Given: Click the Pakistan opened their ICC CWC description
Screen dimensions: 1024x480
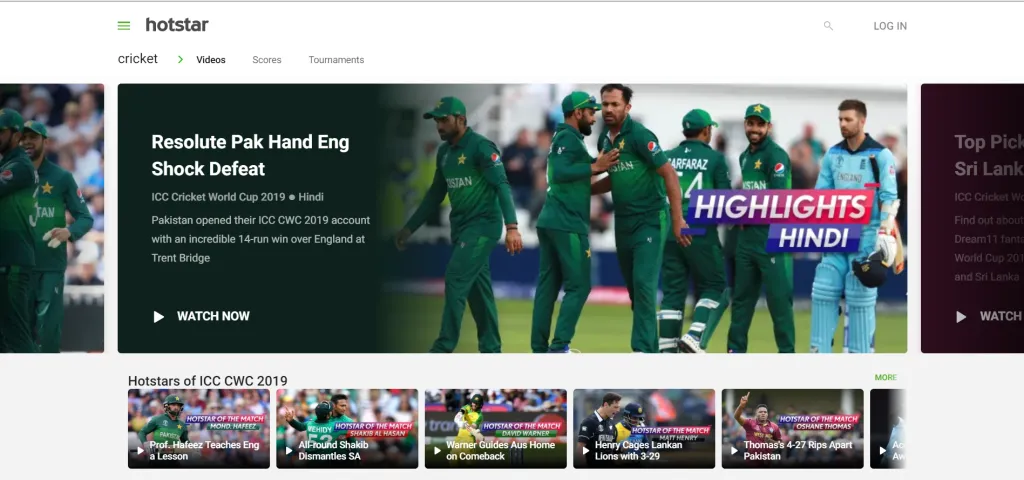Looking at the screenshot, I should pyautogui.click(x=261, y=239).
